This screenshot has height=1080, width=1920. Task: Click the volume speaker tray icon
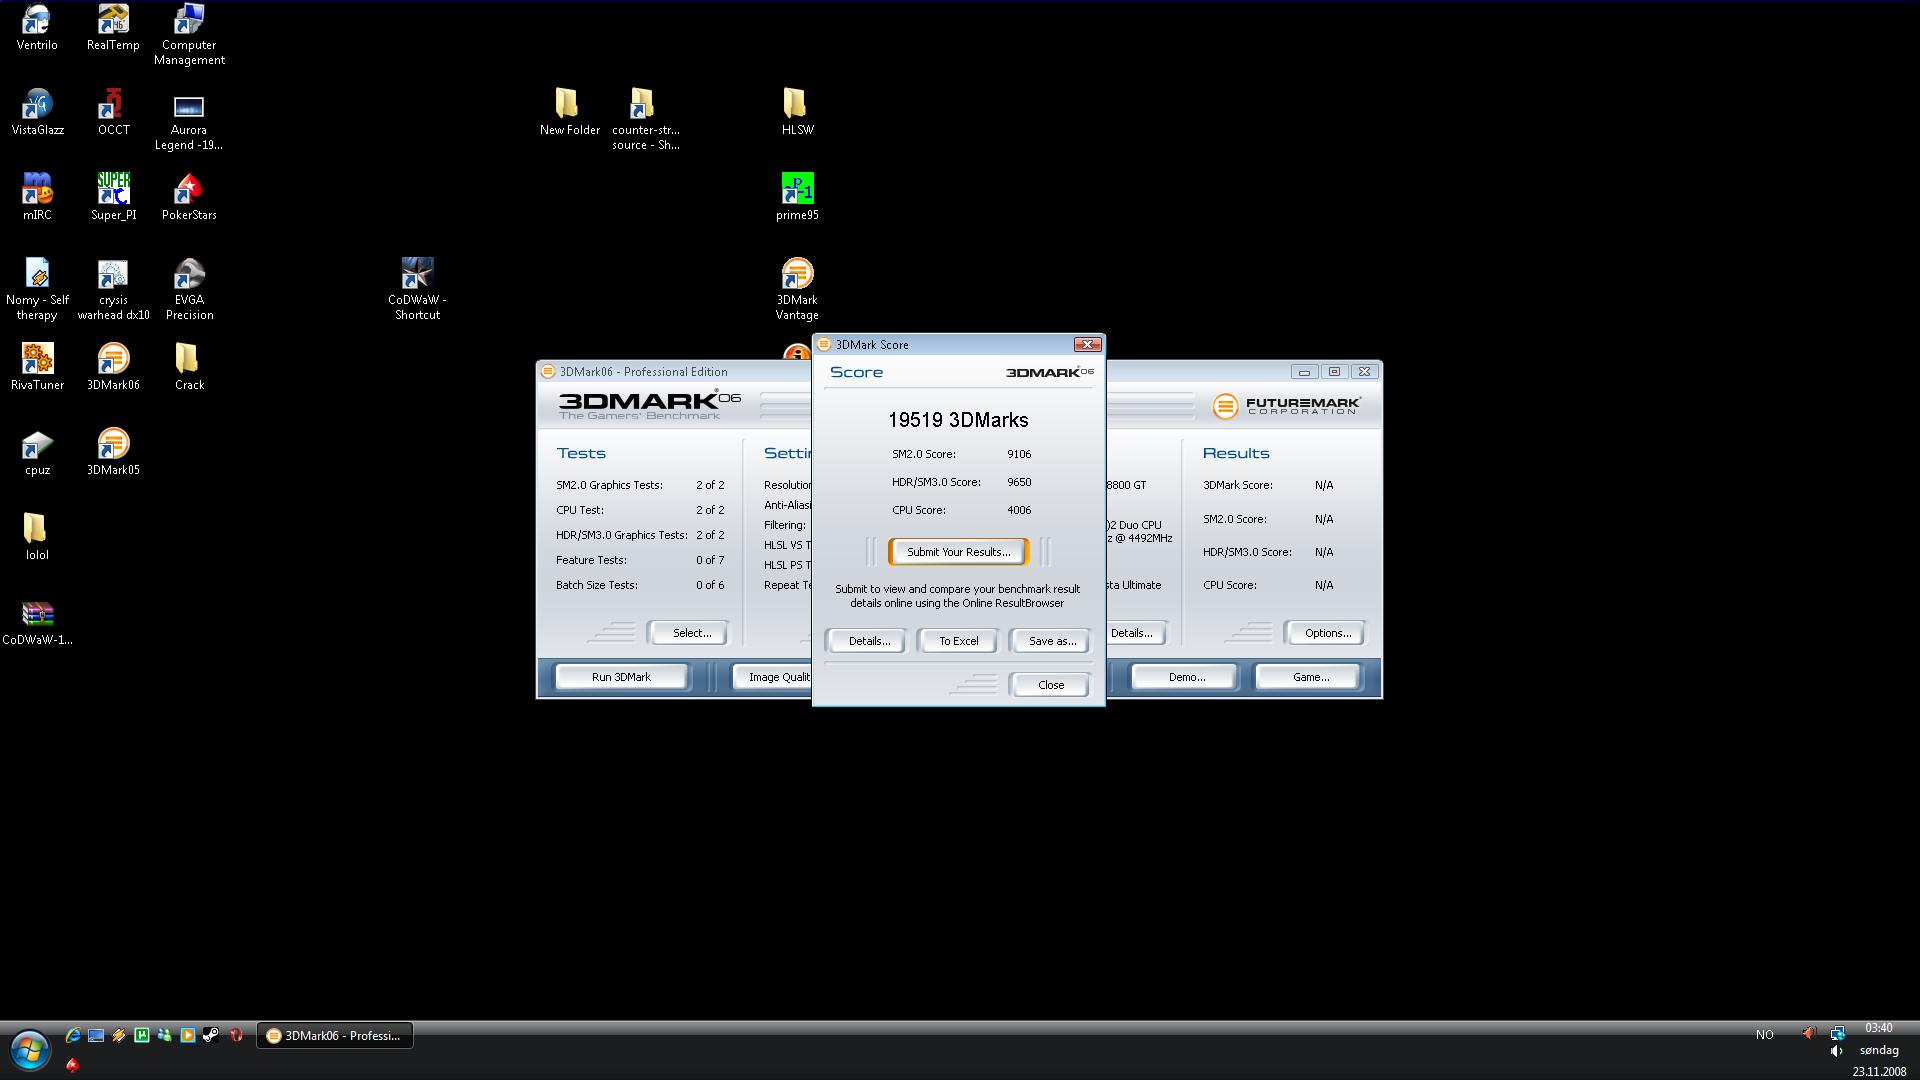pyautogui.click(x=1837, y=1051)
